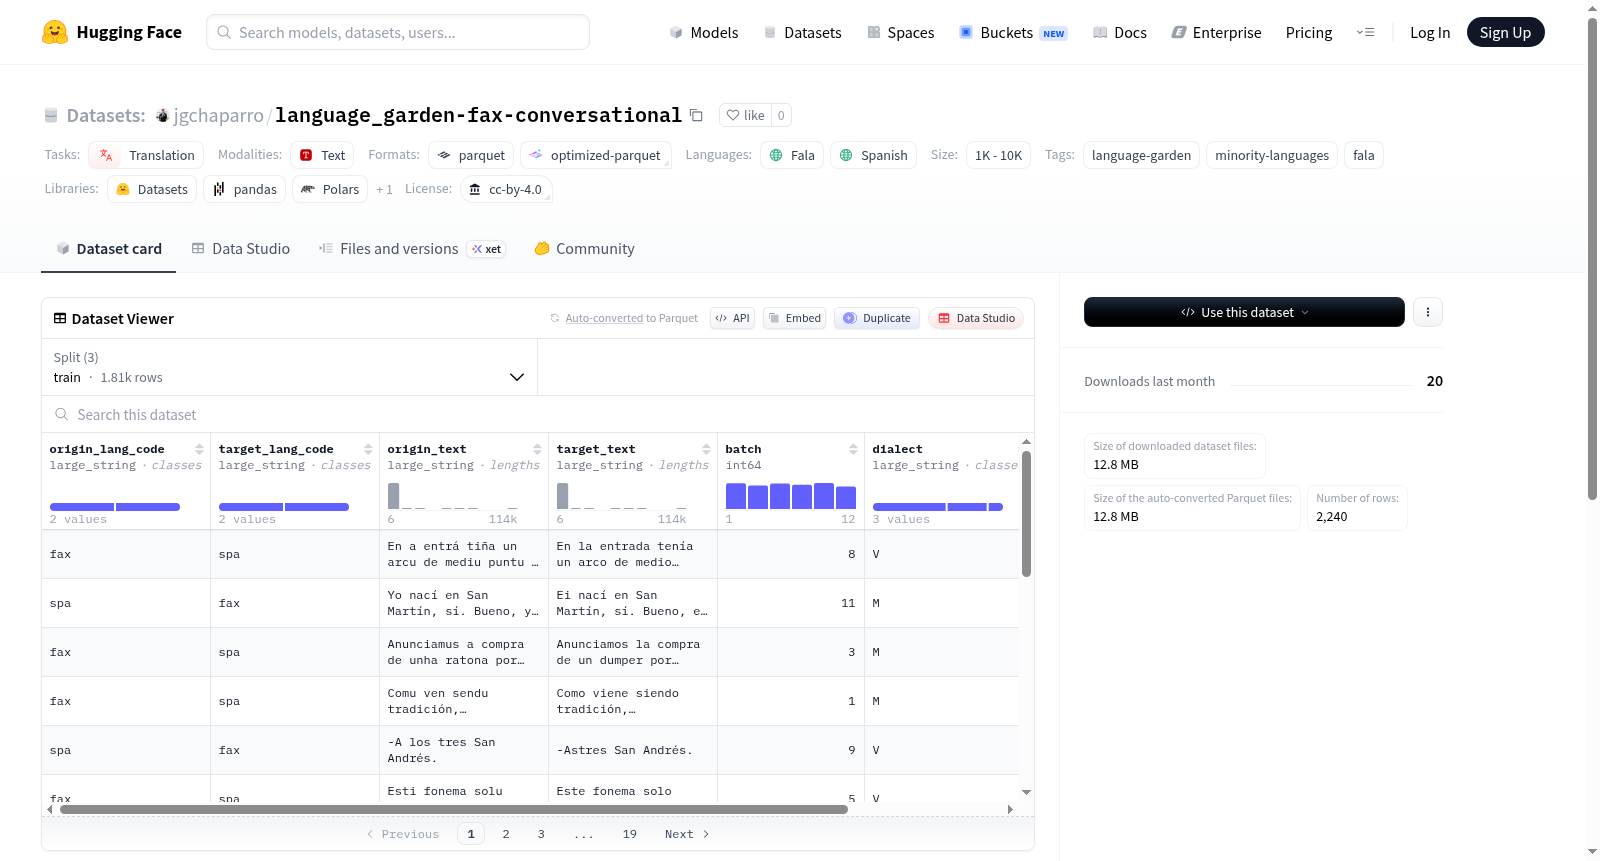Screen dimensions: 1600x861
Task: Select the pandas library tag
Action: click(x=245, y=189)
